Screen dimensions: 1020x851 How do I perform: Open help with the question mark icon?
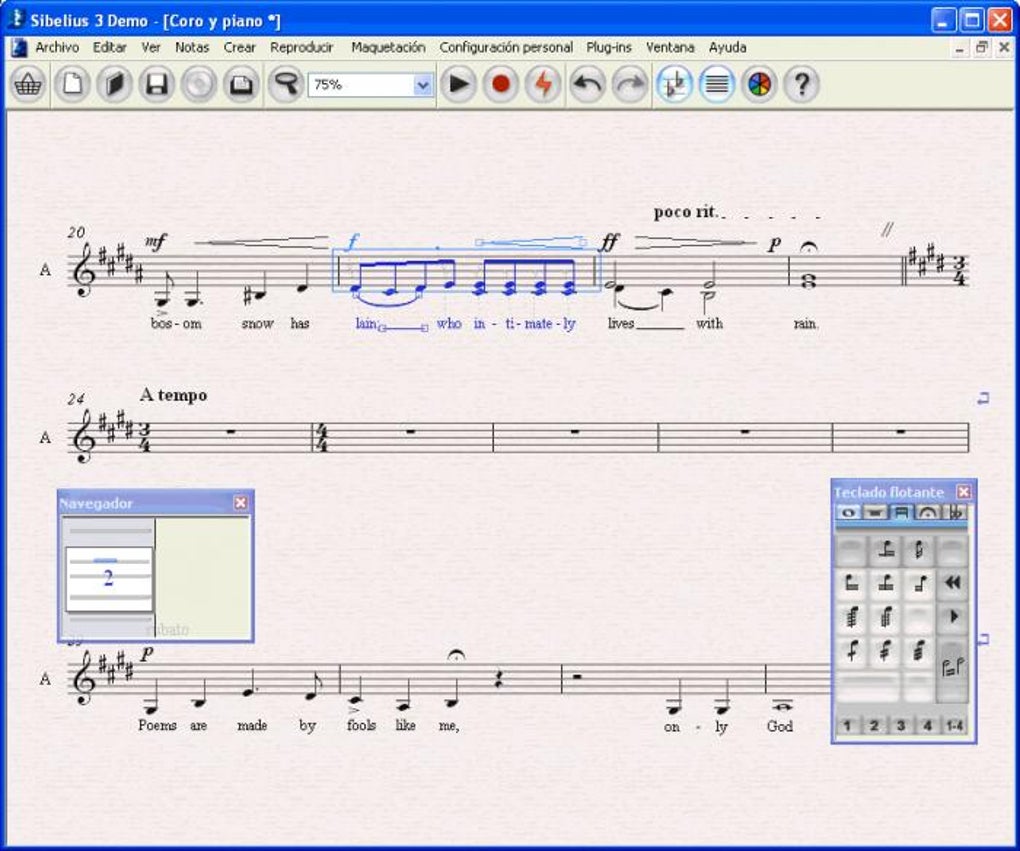pos(801,85)
